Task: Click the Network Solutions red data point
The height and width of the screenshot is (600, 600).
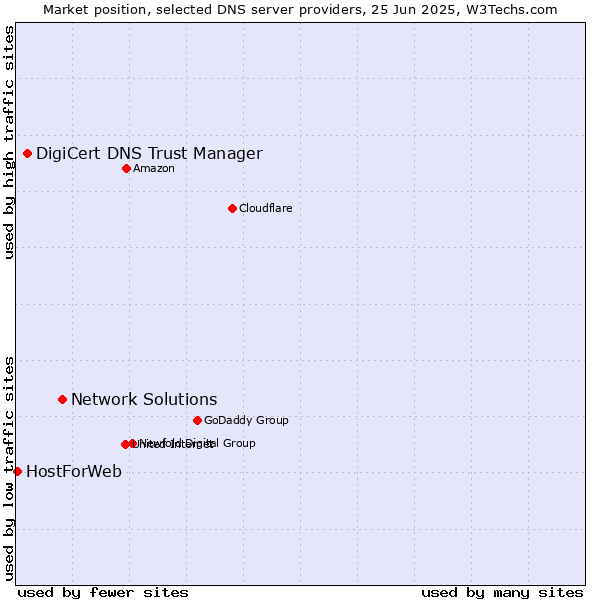Action: pyautogui.click(x=62, y=399)
